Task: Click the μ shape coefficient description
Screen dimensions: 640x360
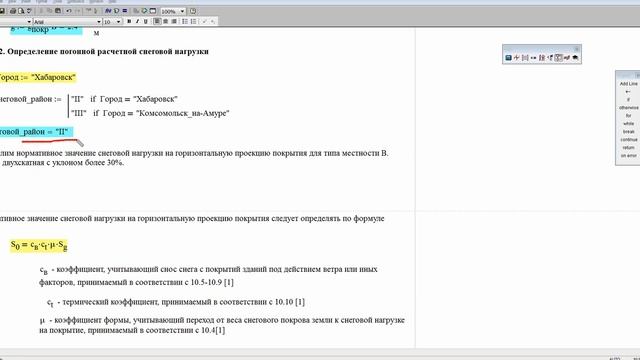Action: coord(222,325)
